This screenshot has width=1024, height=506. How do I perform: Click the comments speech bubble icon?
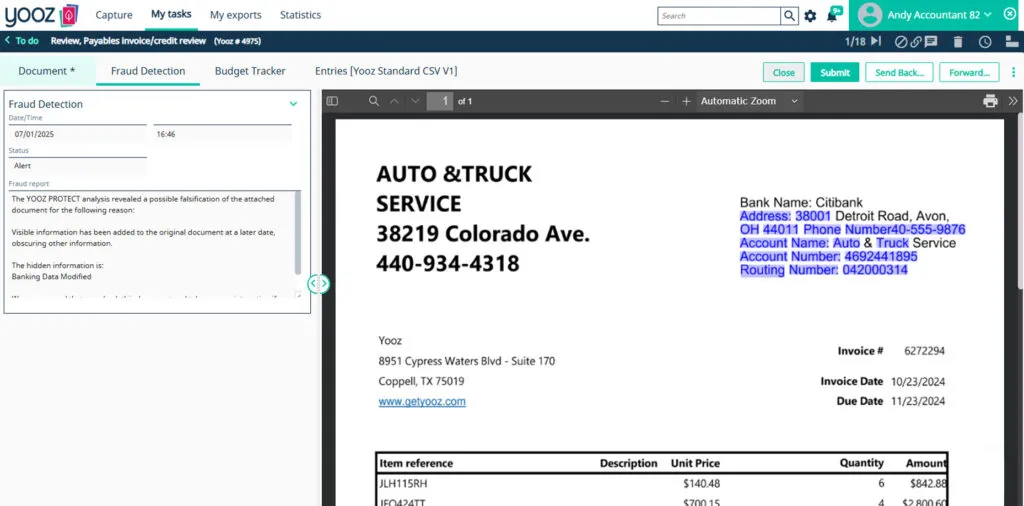[x=931, y=41]
